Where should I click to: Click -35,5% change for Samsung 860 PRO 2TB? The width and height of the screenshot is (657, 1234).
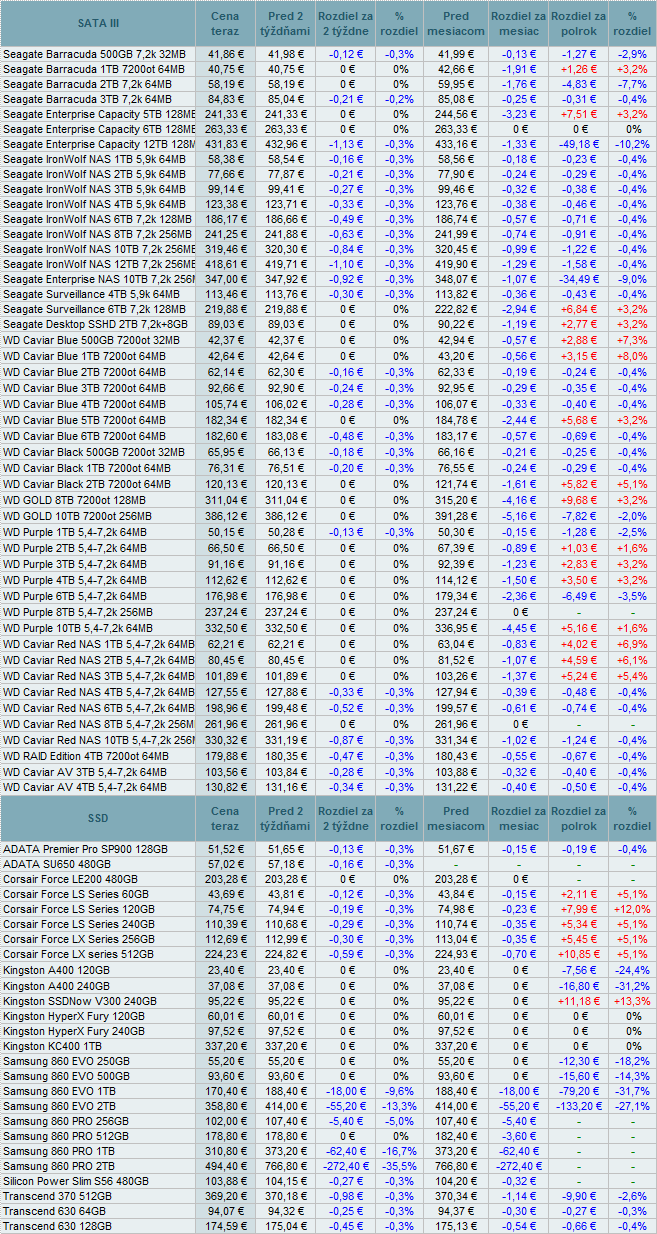tap(400, 1167)
